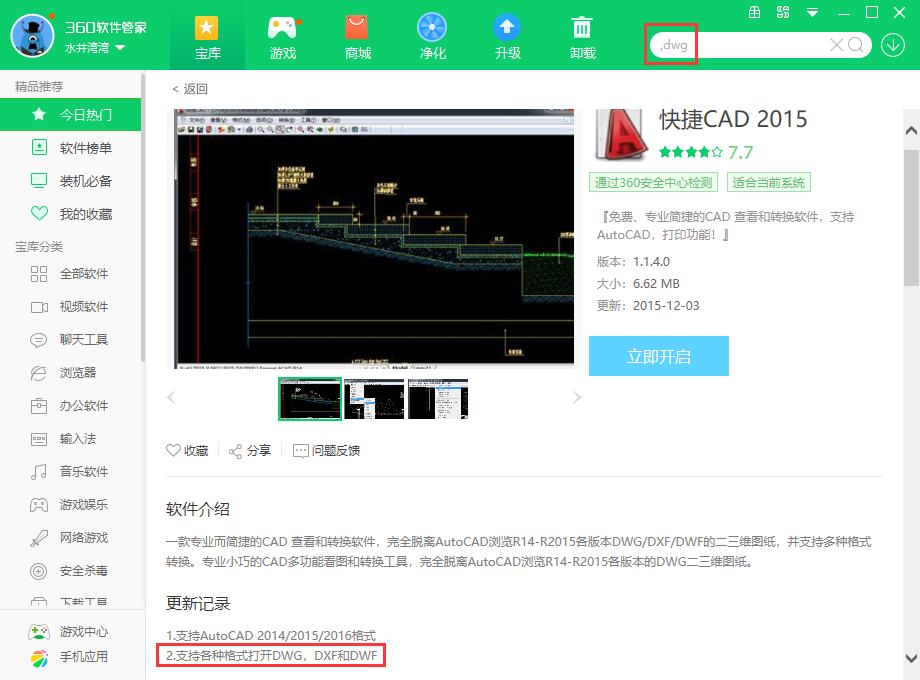Image resolution: width=920 pixels, height=680 pixels.
Task: Click line 1.支持AutoCAD 2014/2015/2016格式
Action: point(271,635)
